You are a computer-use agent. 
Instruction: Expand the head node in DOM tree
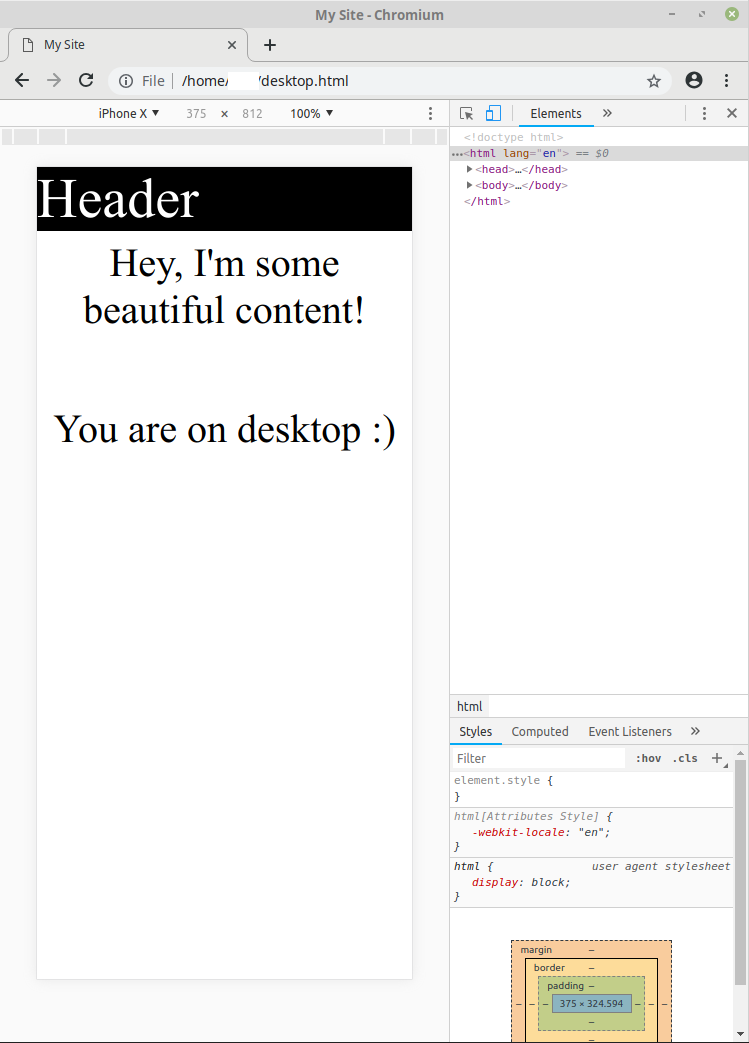[469, 170]
